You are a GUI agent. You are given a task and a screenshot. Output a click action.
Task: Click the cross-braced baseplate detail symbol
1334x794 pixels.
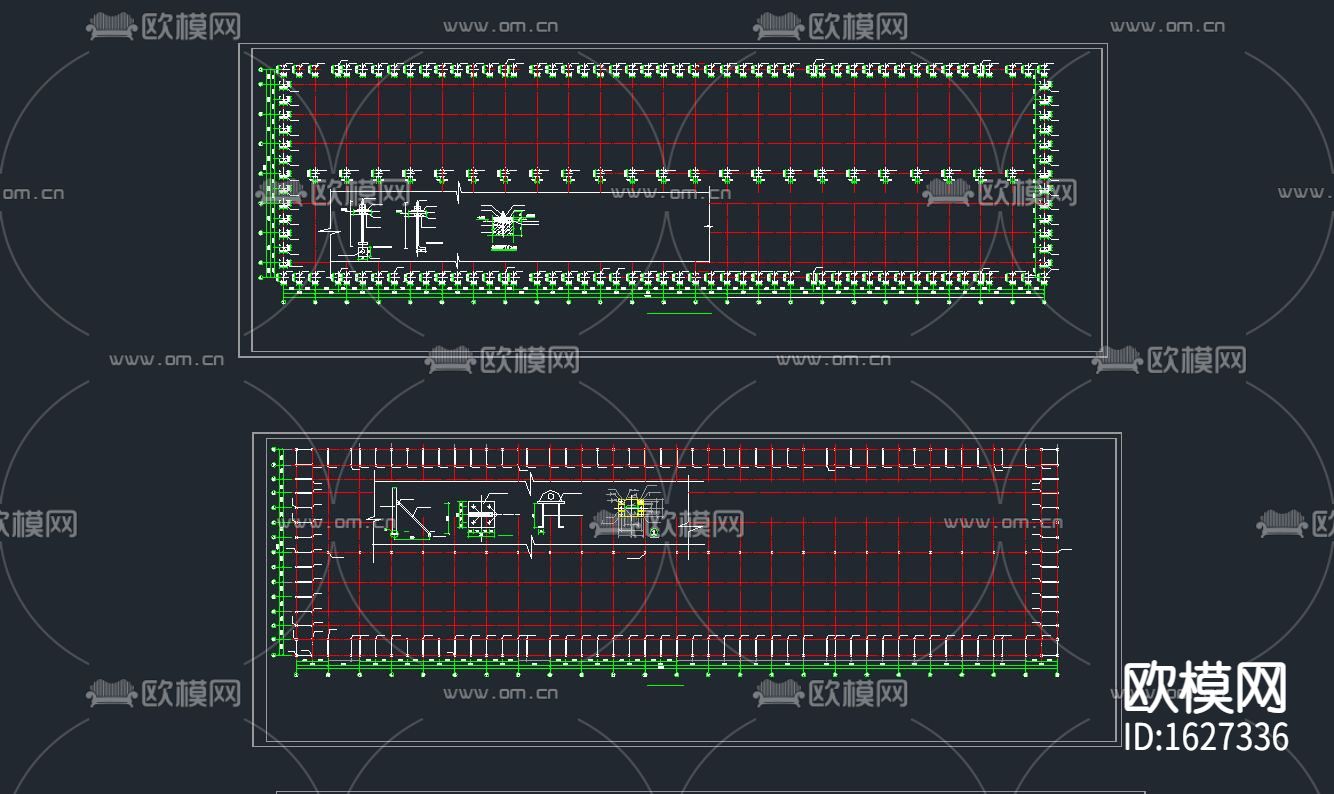click(x=482, y=514)
